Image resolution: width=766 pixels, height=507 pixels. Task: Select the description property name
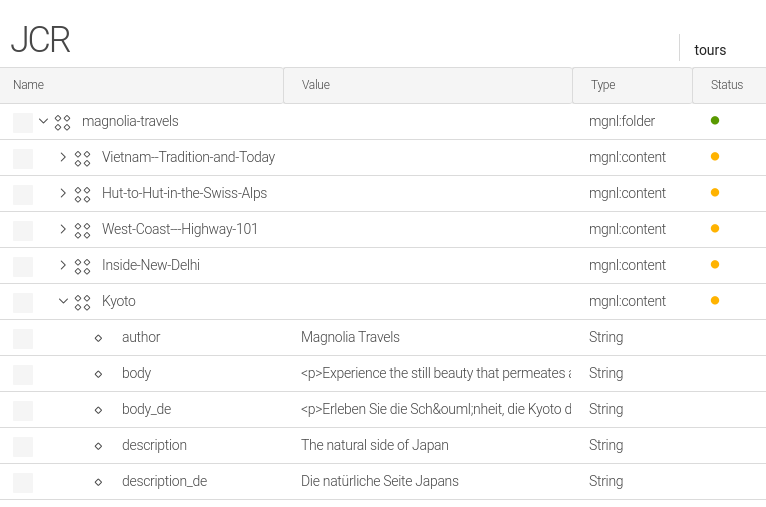click(x=154, y=445)
